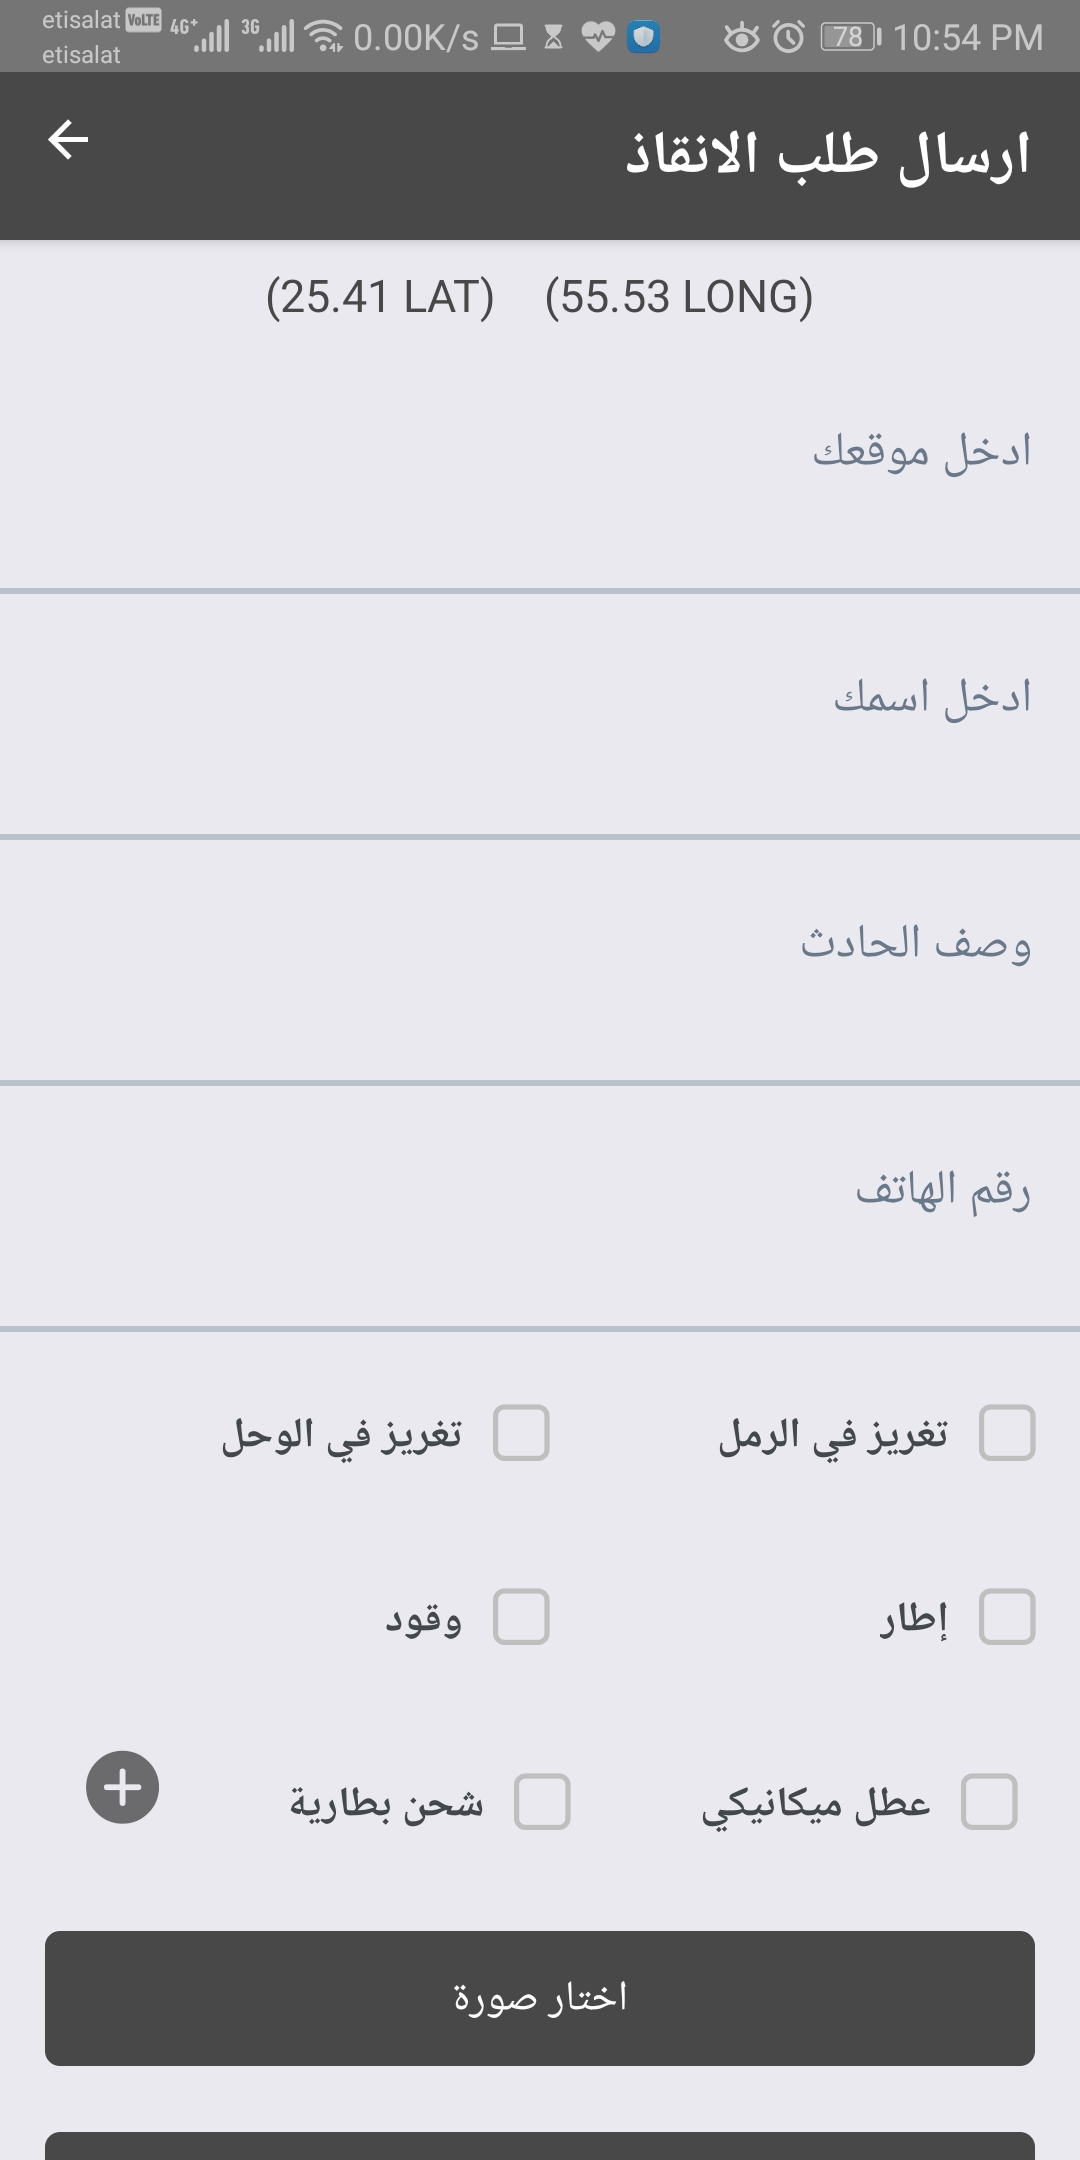This screenshot has width=1080, height=2160.
Task: Tap the plus add-option icon
Action: [122, 1787]
